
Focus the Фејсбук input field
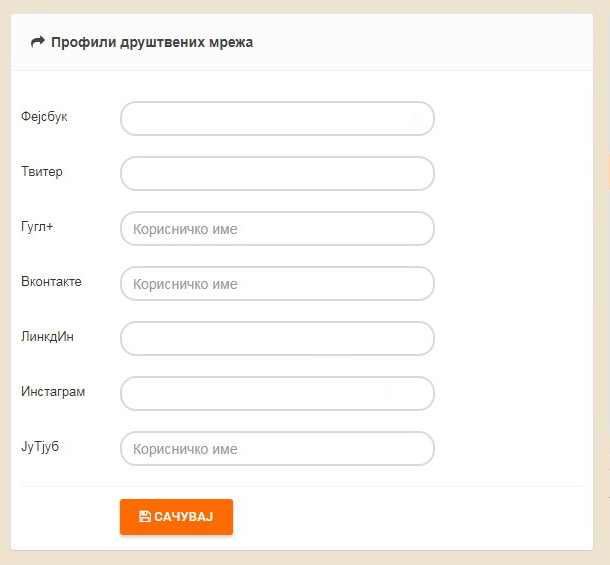277,119
